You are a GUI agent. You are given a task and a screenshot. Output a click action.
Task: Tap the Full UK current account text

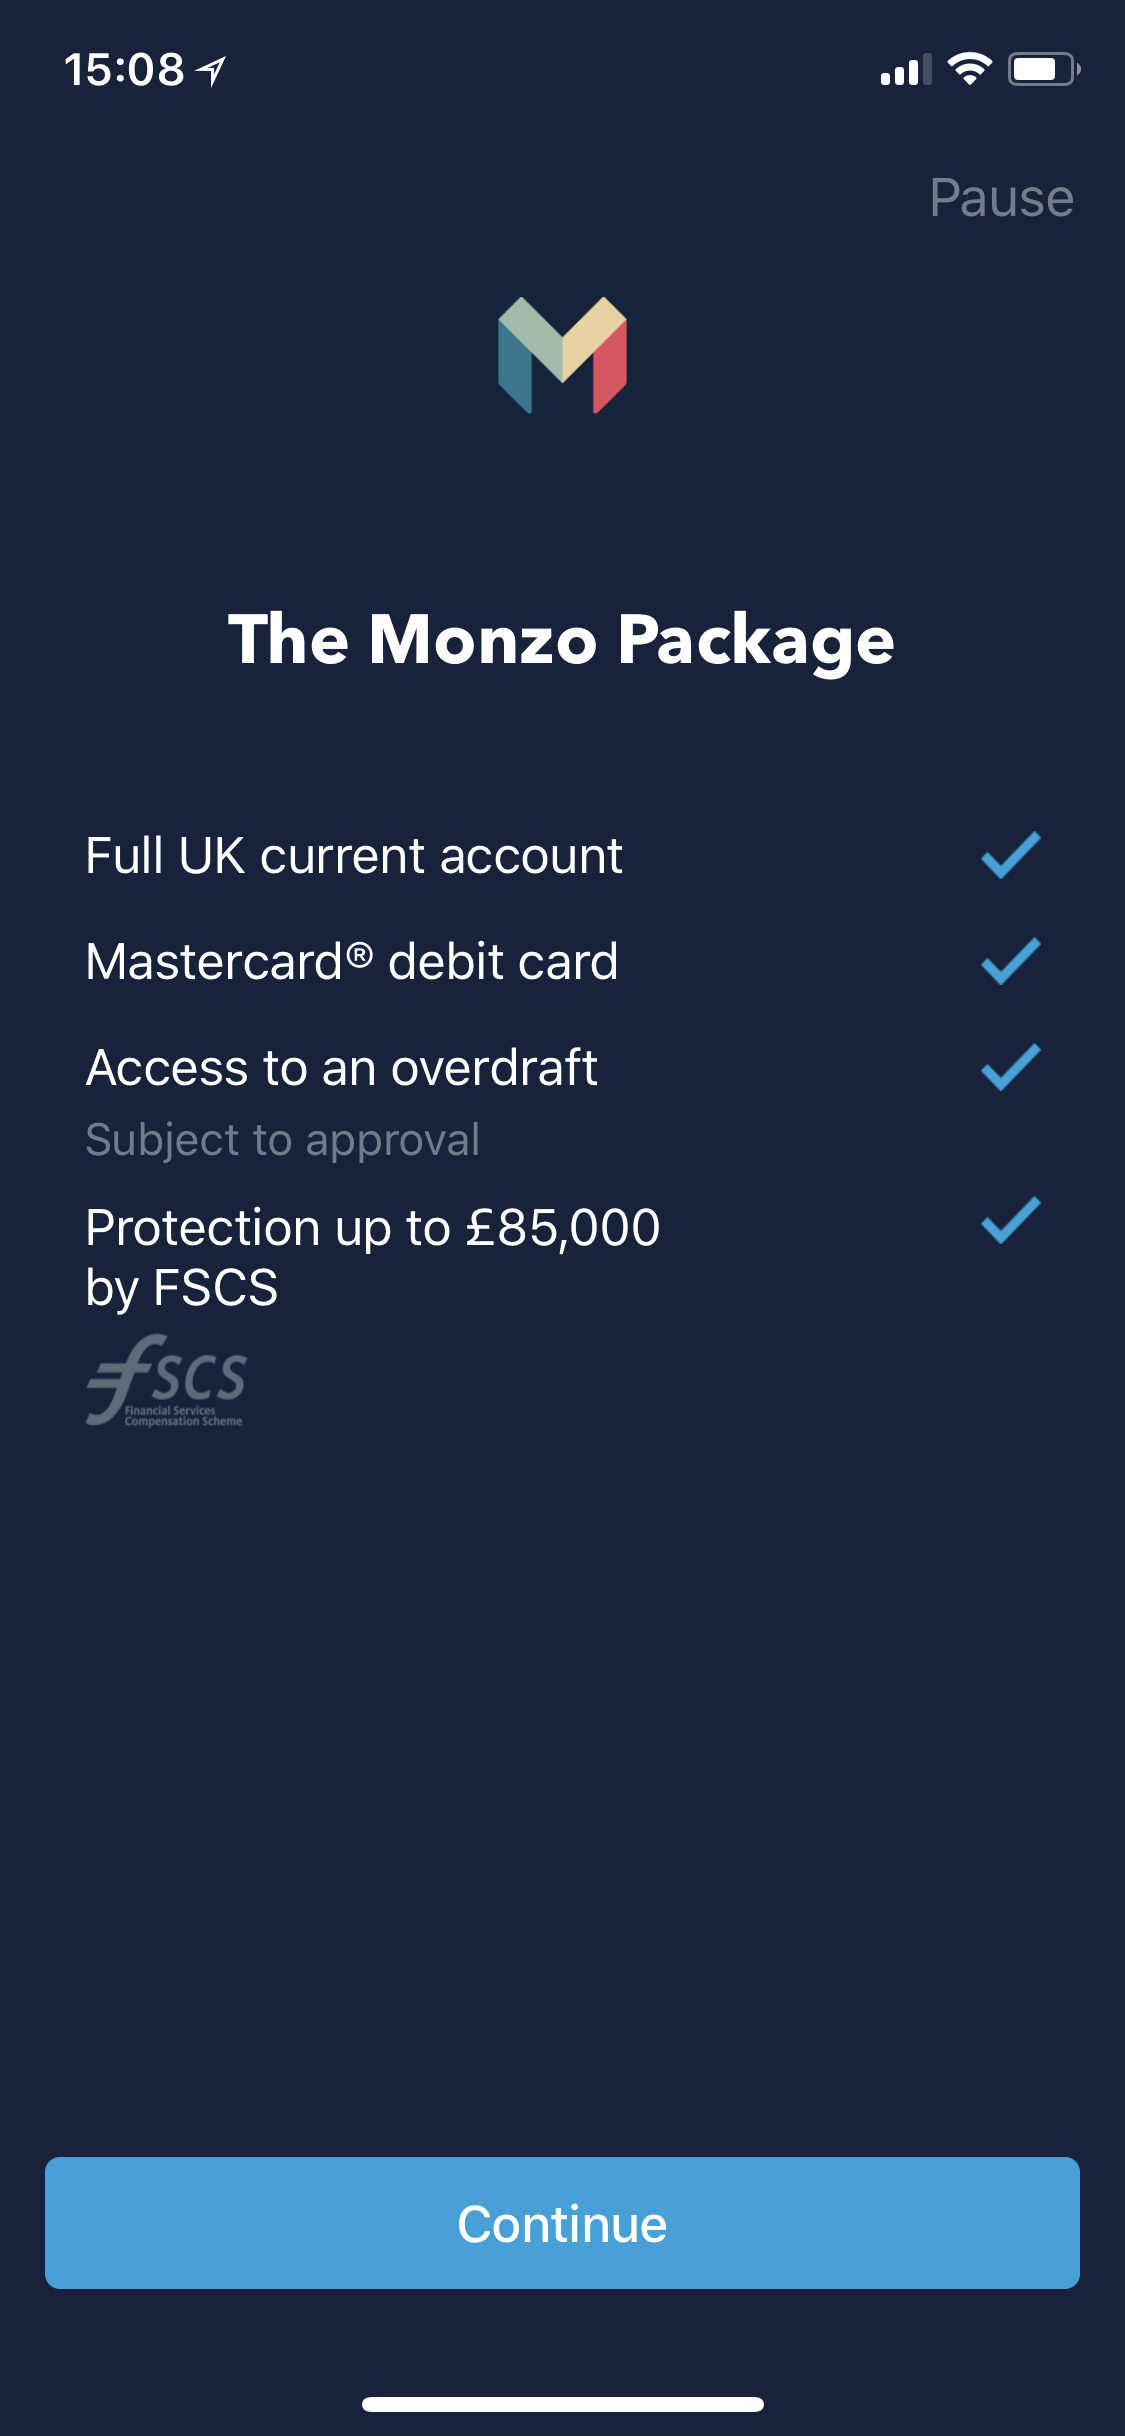coord(354,856)
